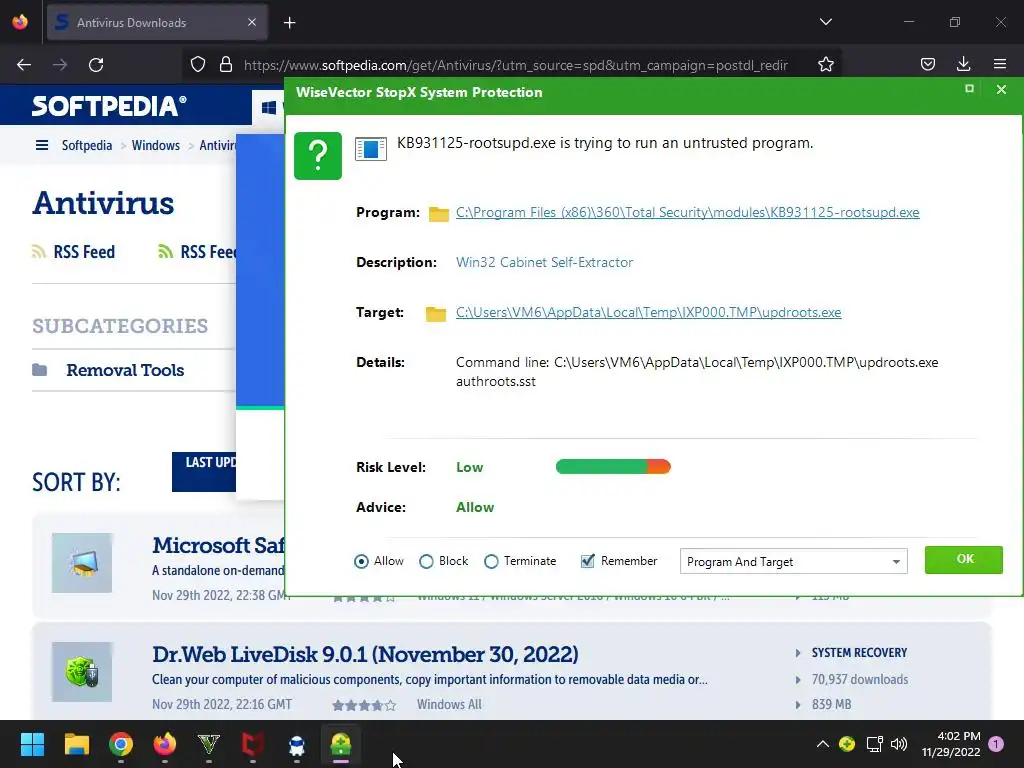Maximize the StopX dialog window
The width and height of the screenshot is (1024, 768).
pos(969,89)
